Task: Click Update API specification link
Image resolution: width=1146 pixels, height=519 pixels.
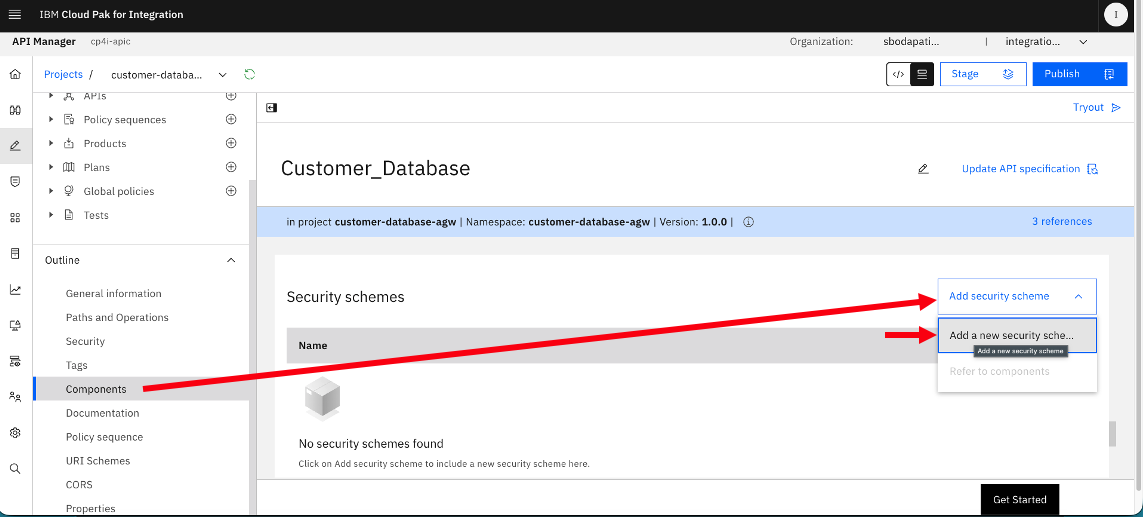Action: click(1030, 169)
